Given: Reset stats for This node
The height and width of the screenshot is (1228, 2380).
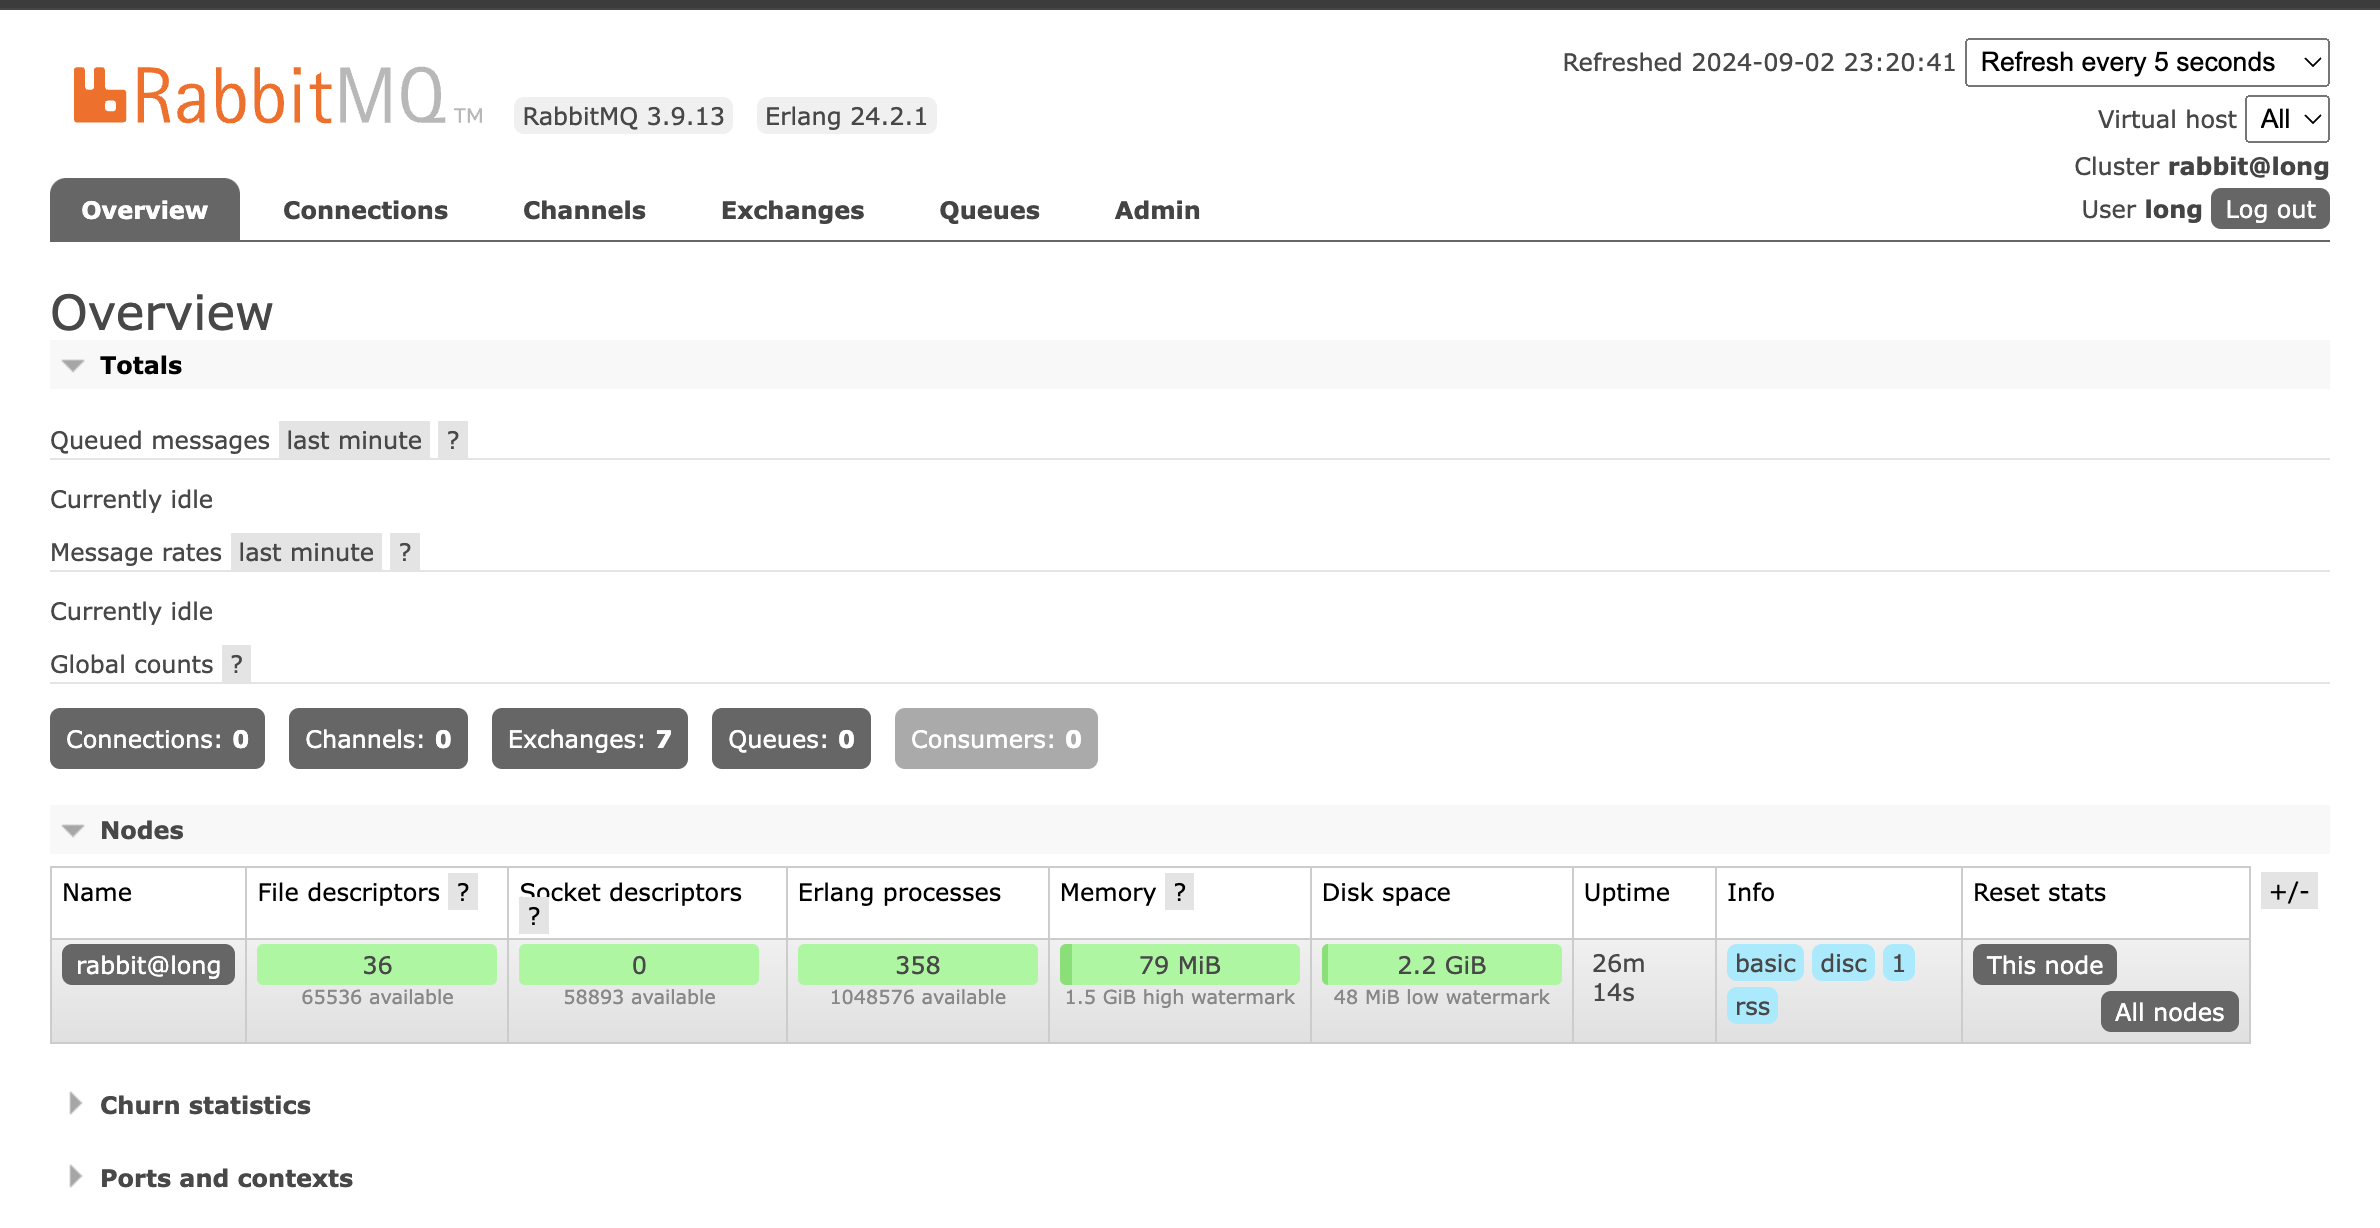Looking at the screenshot, I should pos(2044,965).
